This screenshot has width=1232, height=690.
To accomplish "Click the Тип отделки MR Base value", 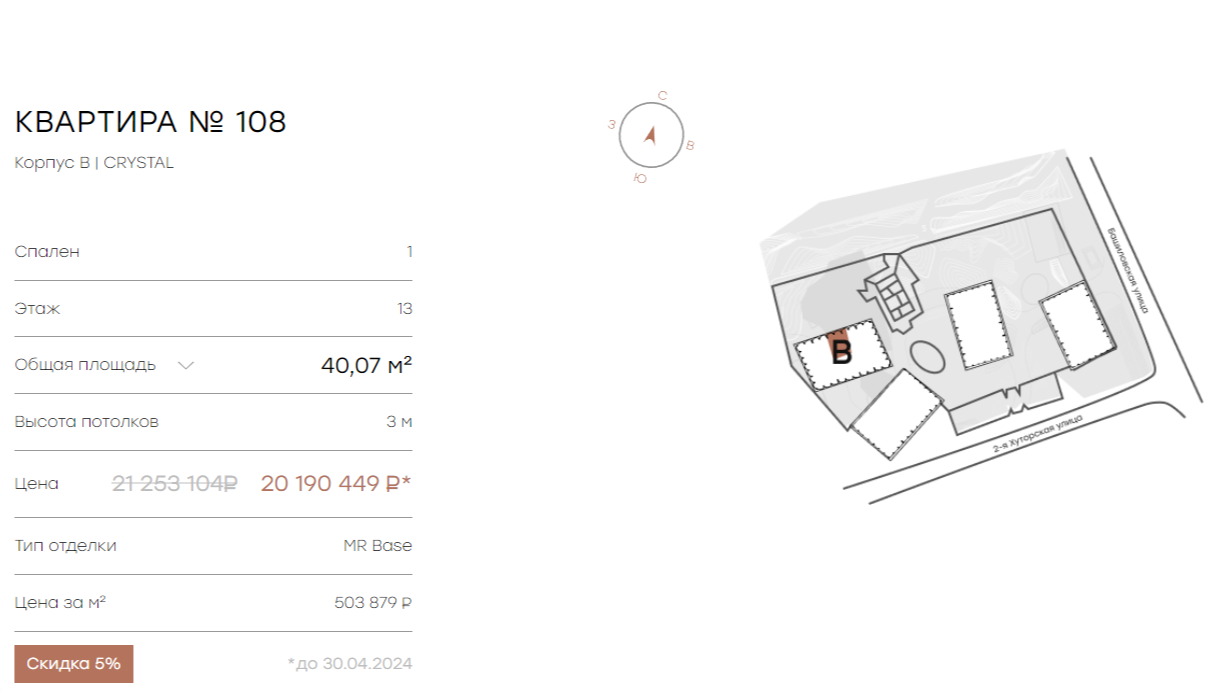I will pos(378,546).
